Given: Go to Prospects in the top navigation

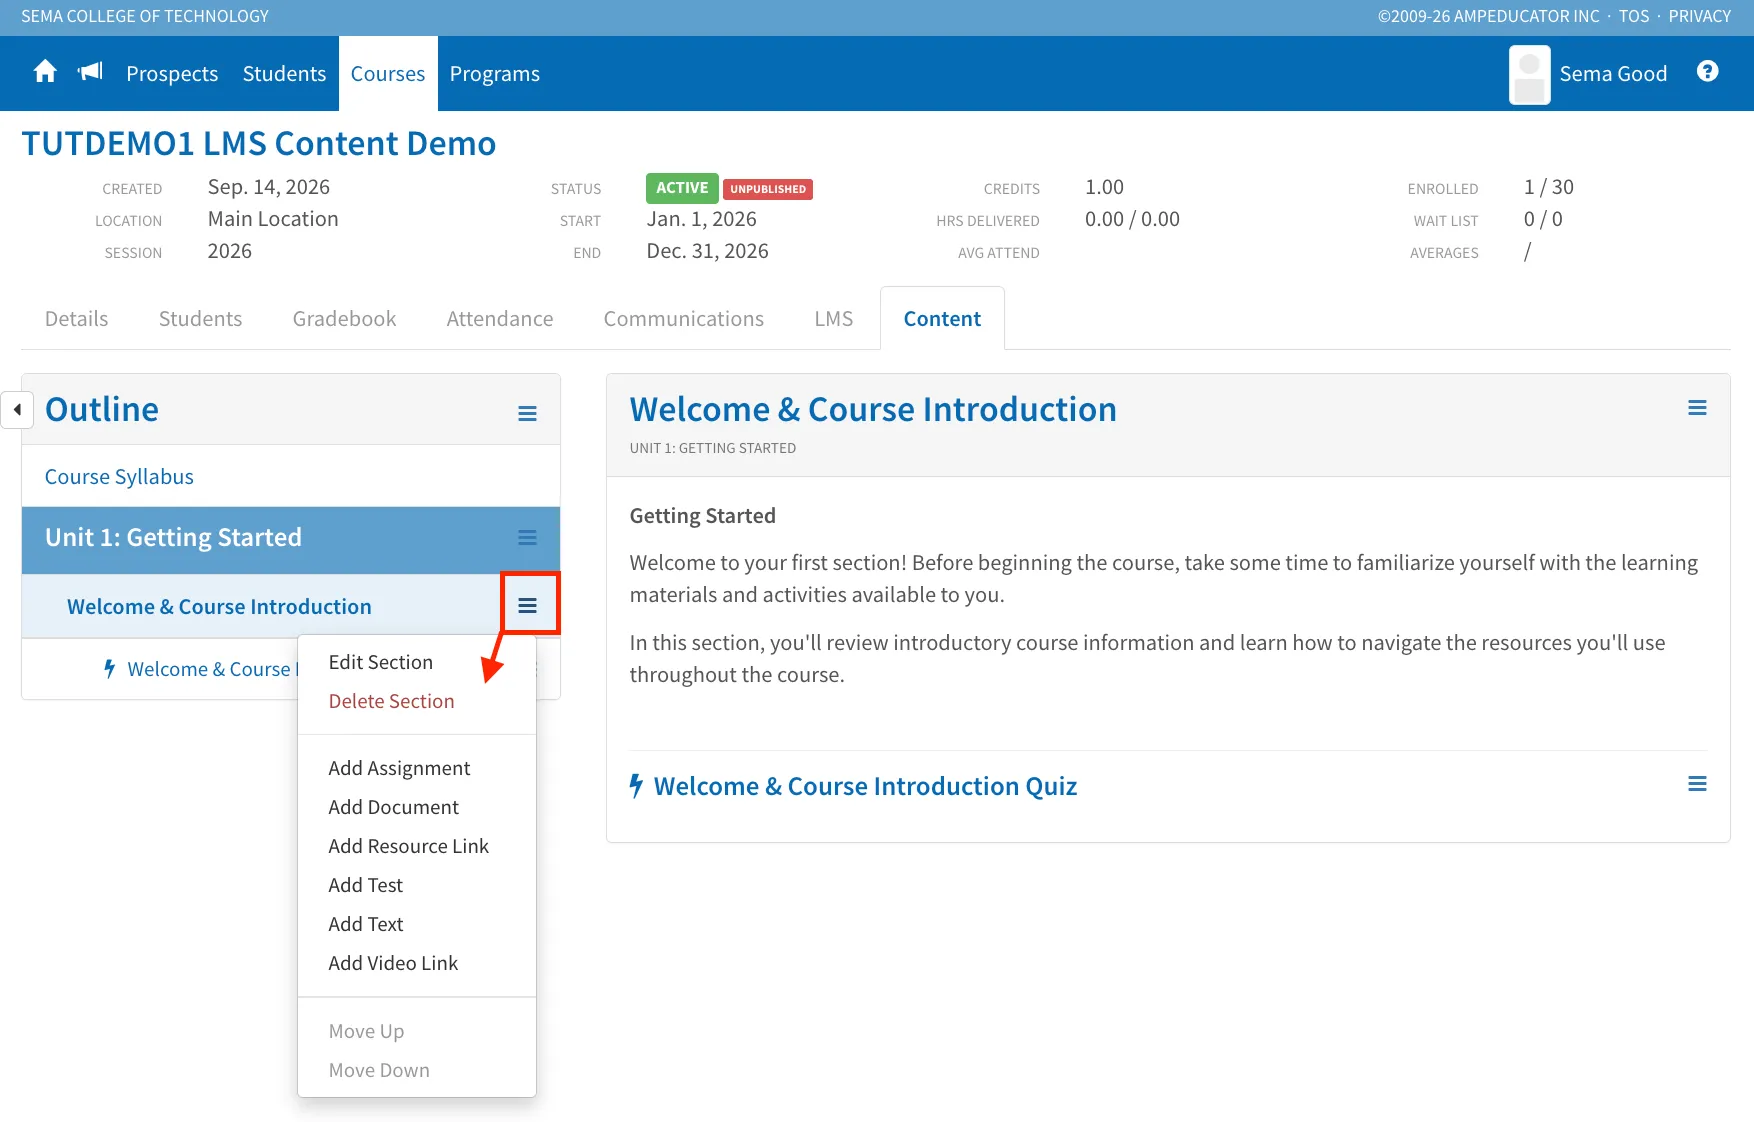Looking at the screenshot, I should click(x=172, y=74).
